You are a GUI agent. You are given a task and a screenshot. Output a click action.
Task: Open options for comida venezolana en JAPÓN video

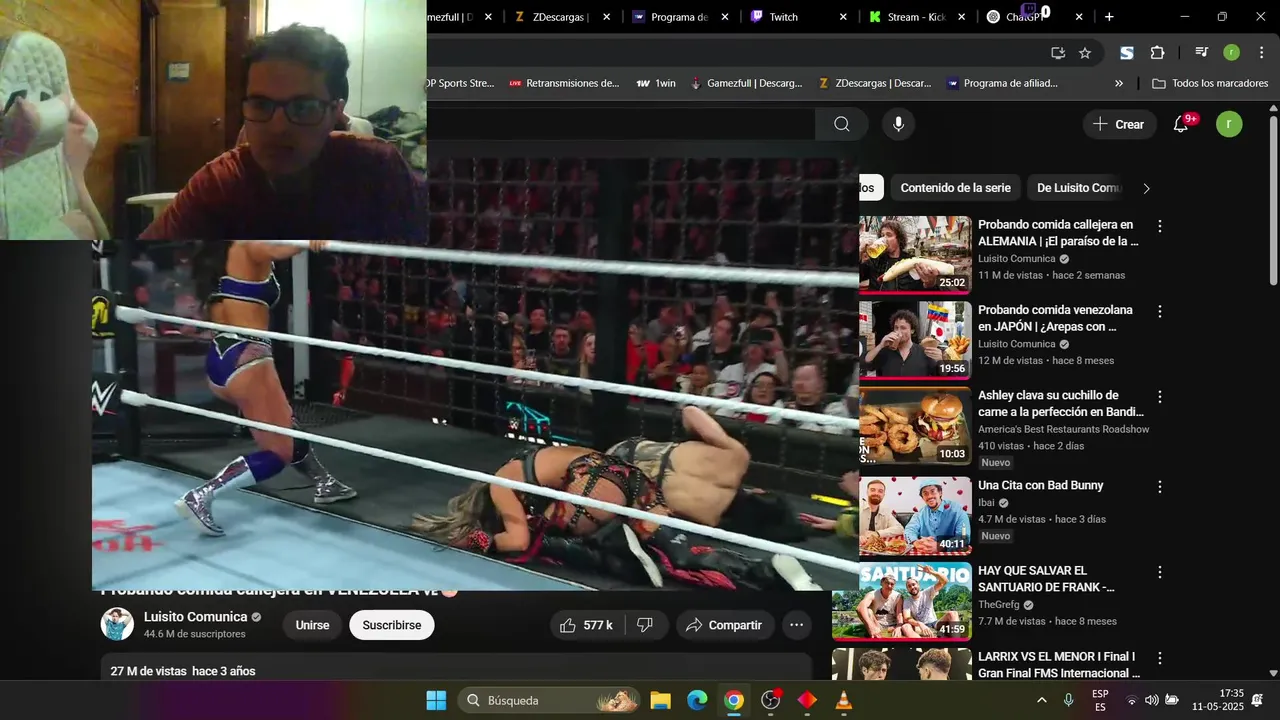coord(1160,312)
